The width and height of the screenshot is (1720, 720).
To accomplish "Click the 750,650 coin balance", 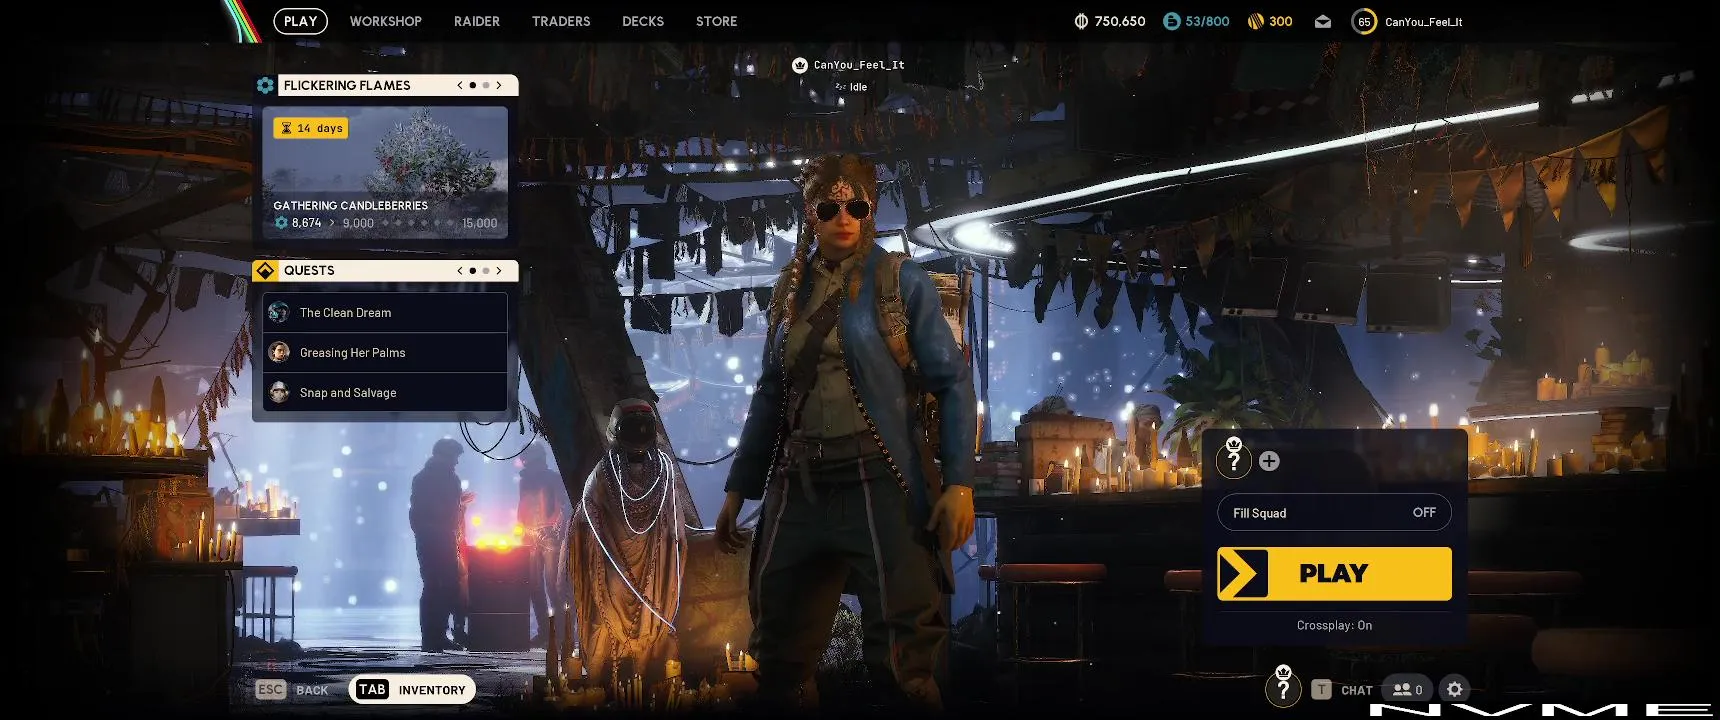I will tap(1119, 21).
